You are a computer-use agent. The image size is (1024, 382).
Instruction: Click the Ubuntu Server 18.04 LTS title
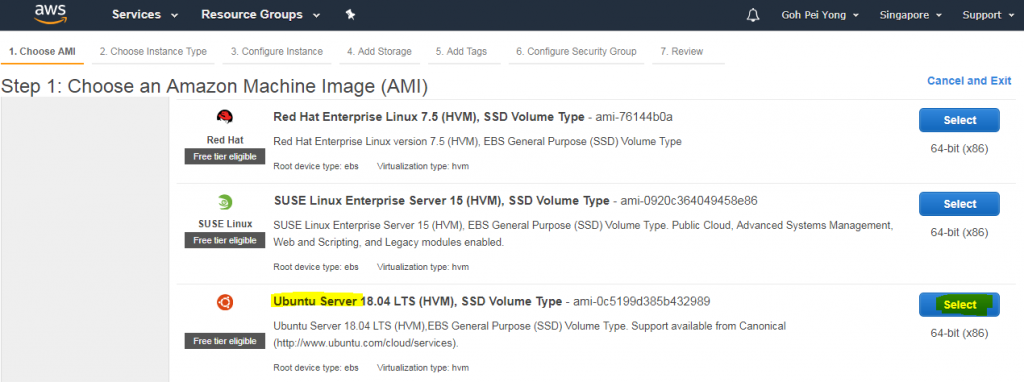417,301
